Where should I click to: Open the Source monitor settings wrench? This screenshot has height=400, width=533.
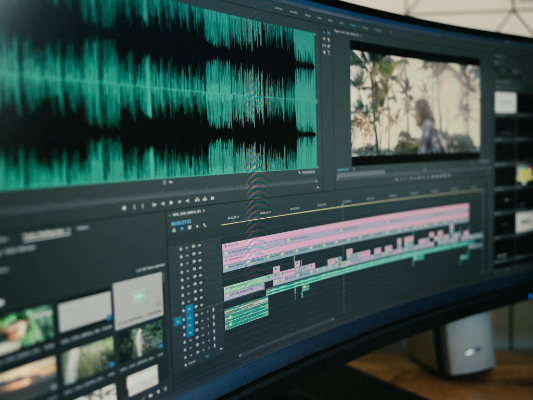click(300, 173)
